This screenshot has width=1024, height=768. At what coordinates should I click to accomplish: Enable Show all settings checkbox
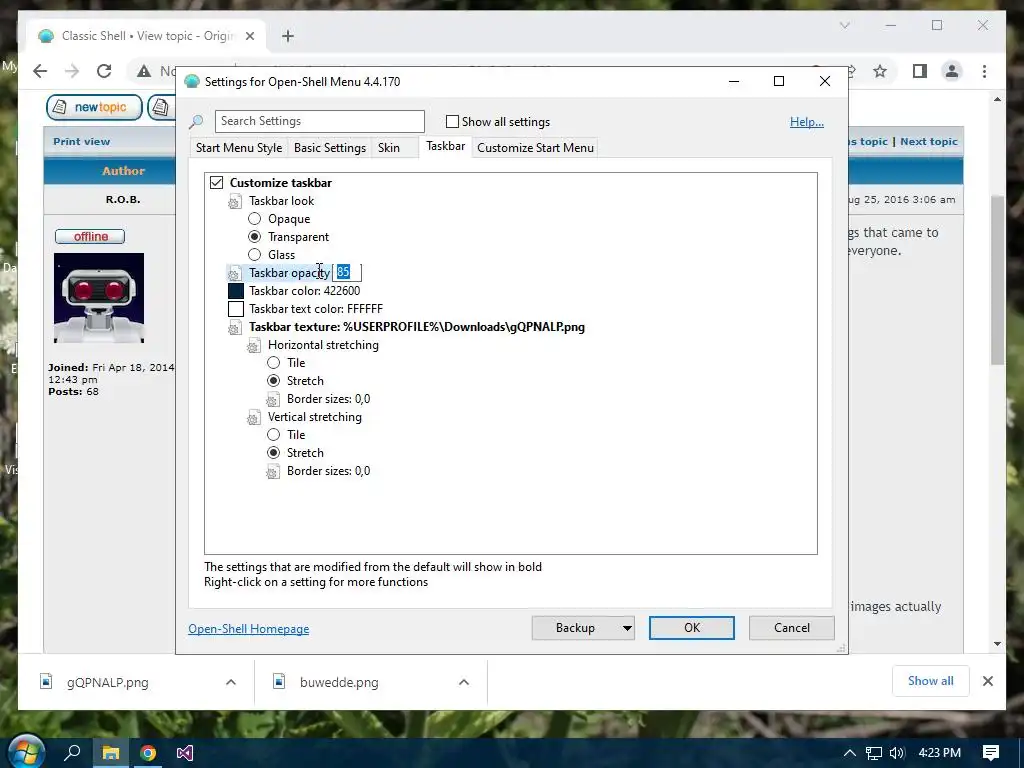(452, 121)
